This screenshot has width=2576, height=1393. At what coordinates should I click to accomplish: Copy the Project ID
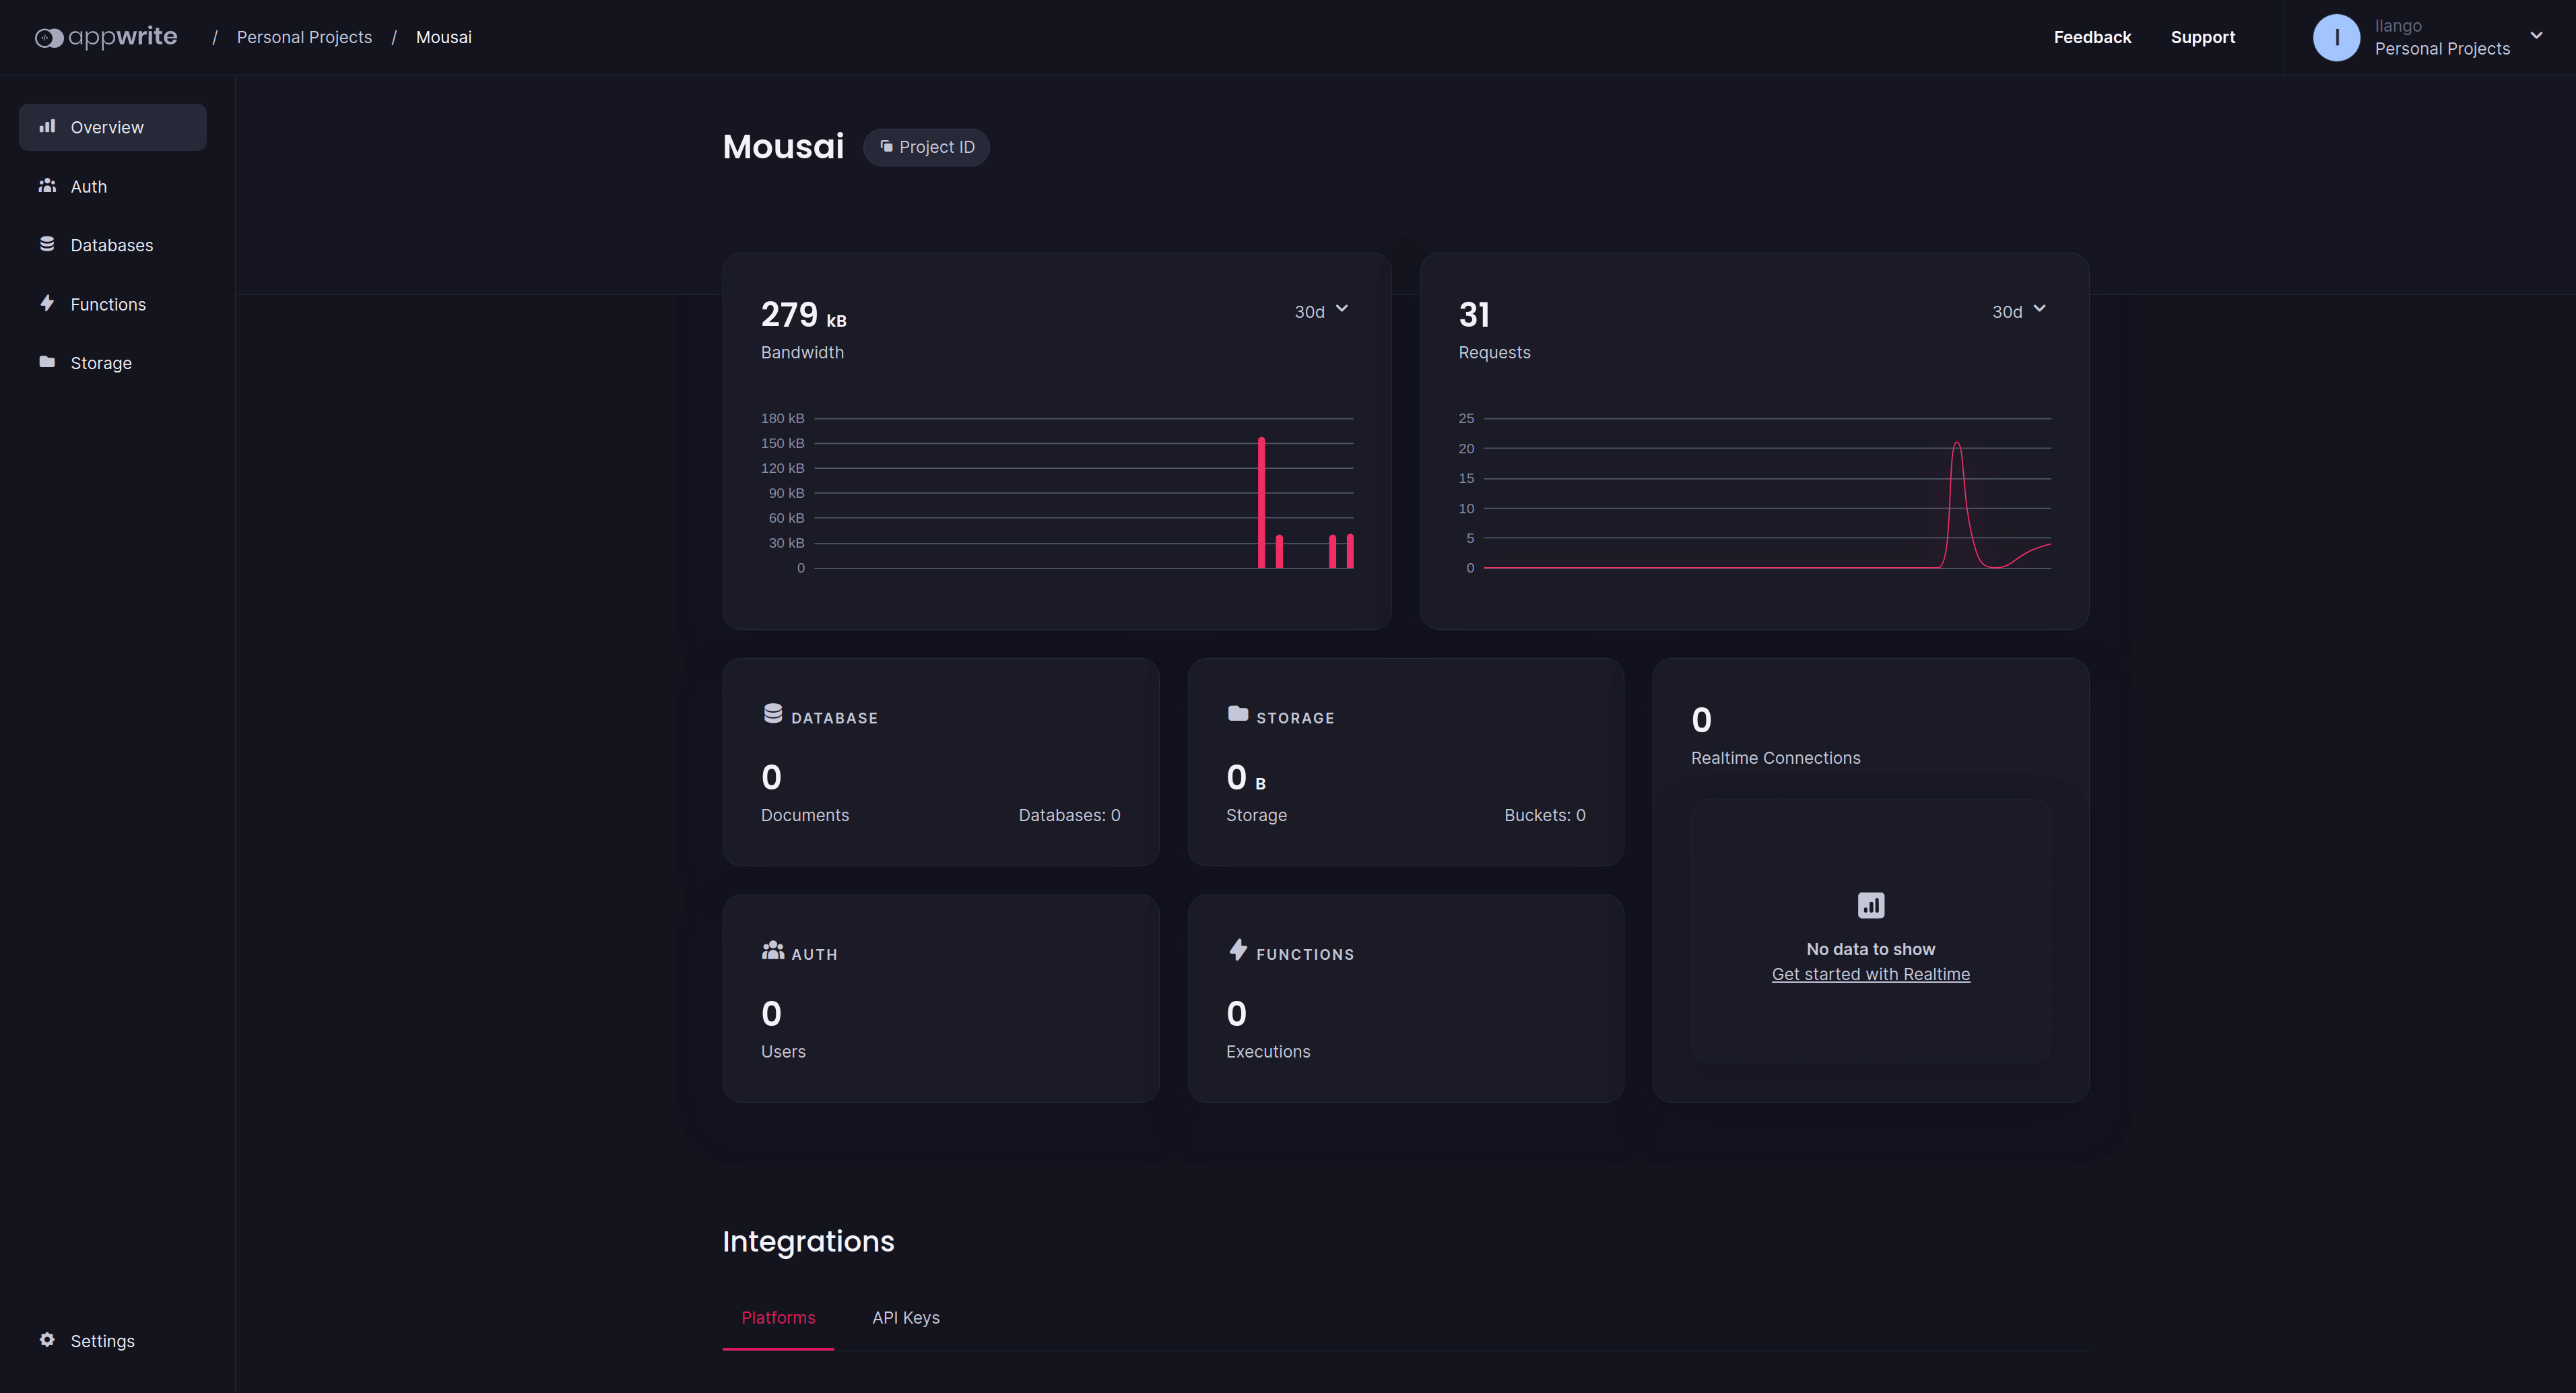[926, 147]
